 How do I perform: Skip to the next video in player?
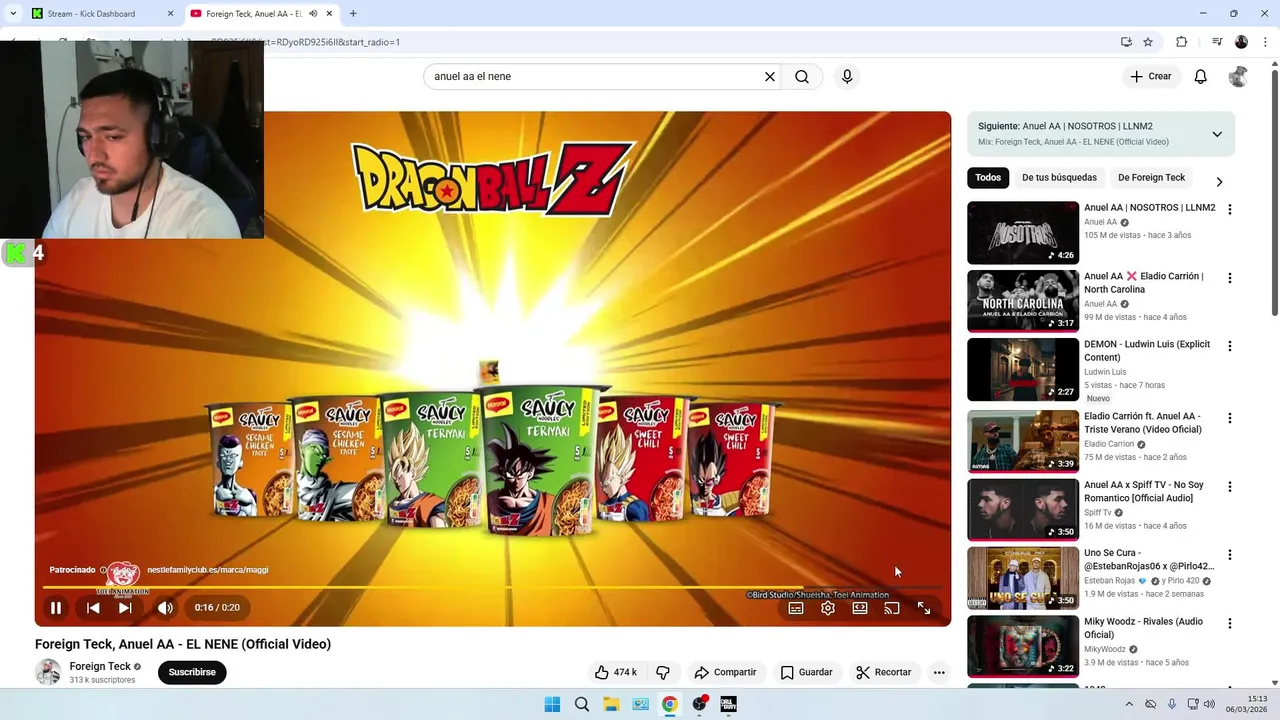[x=125, y=607]
